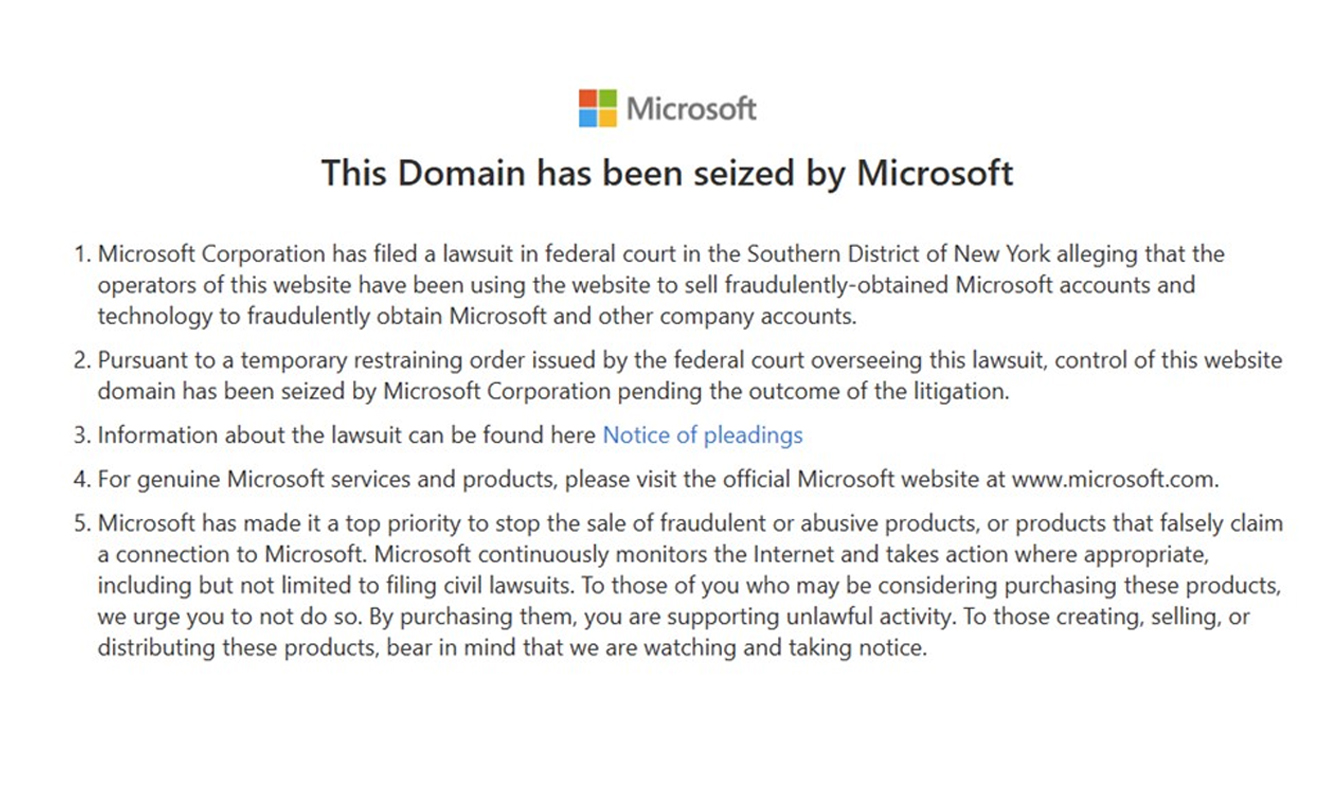Select the list number 3 marker
1342x801 pixels.
pos(82,435)
